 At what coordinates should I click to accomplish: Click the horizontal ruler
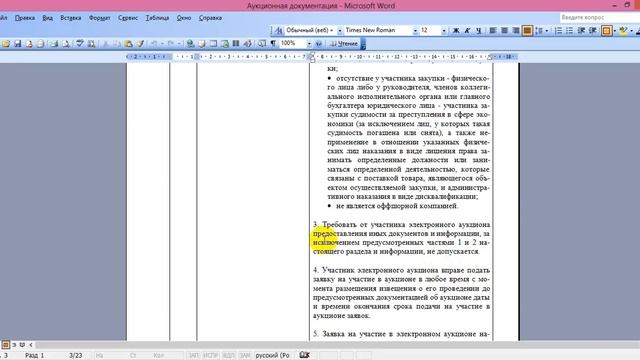coord(322,57)
